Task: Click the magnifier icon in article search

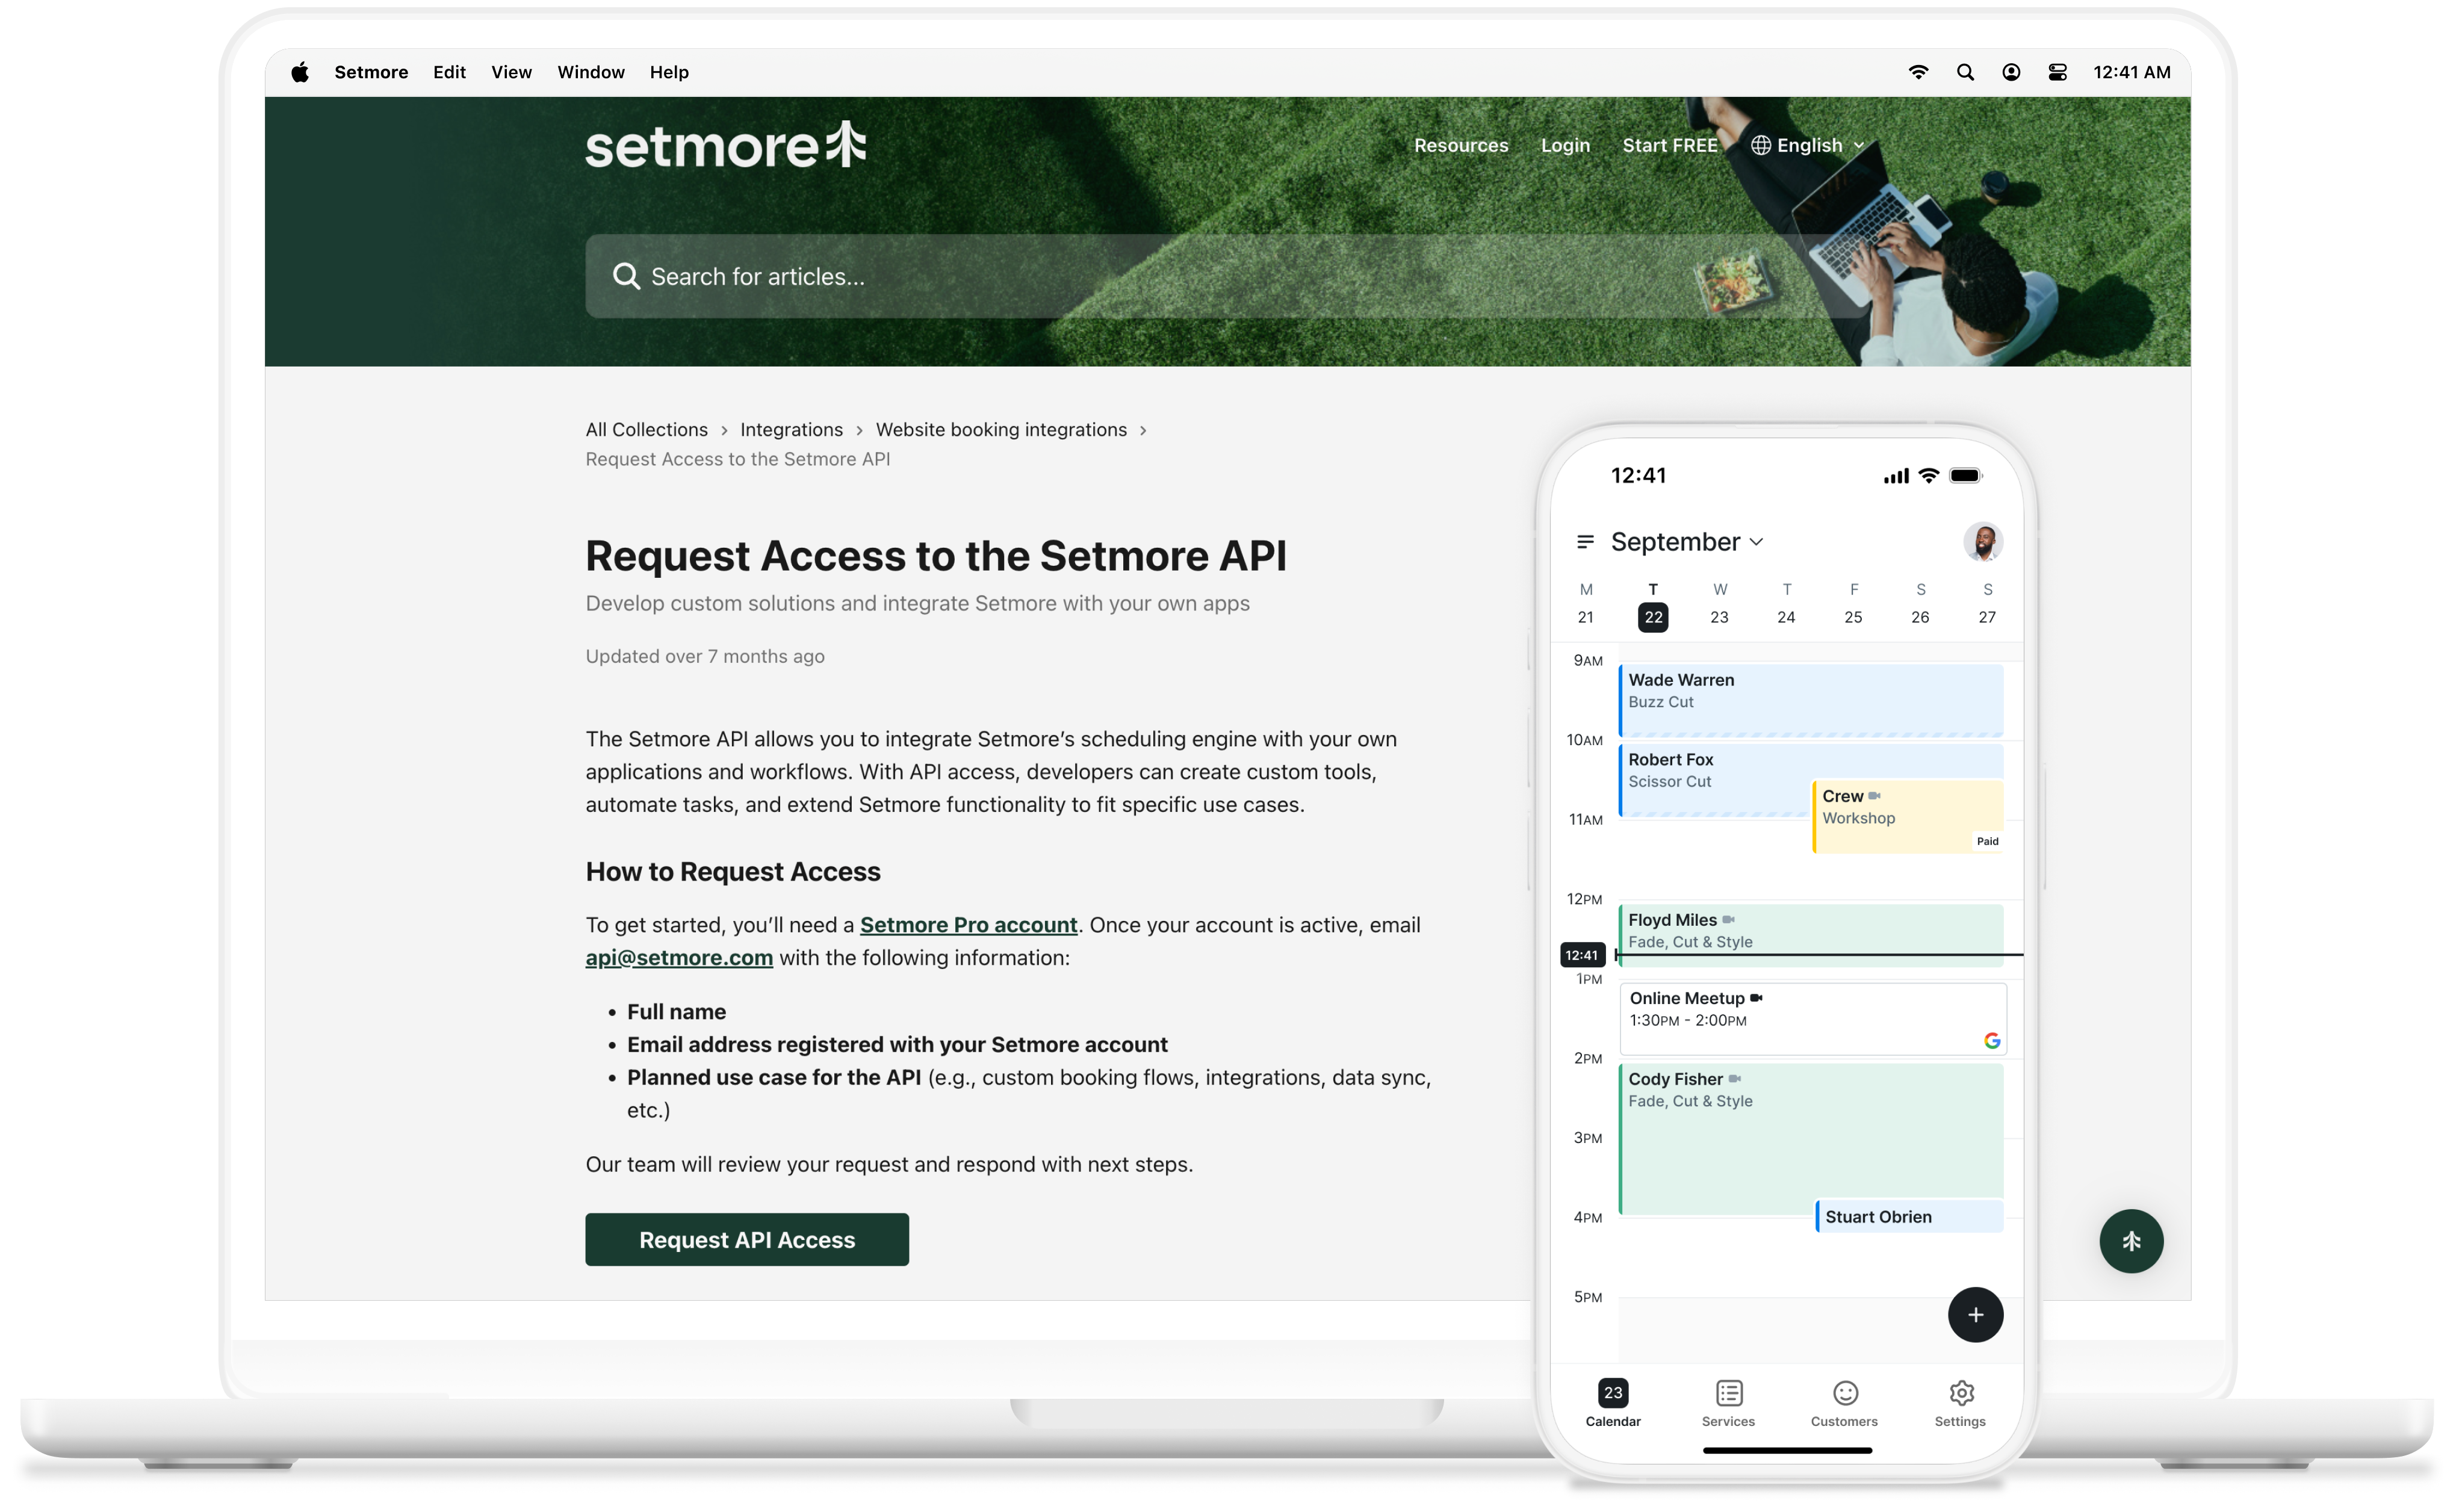Action: point(626,276)
